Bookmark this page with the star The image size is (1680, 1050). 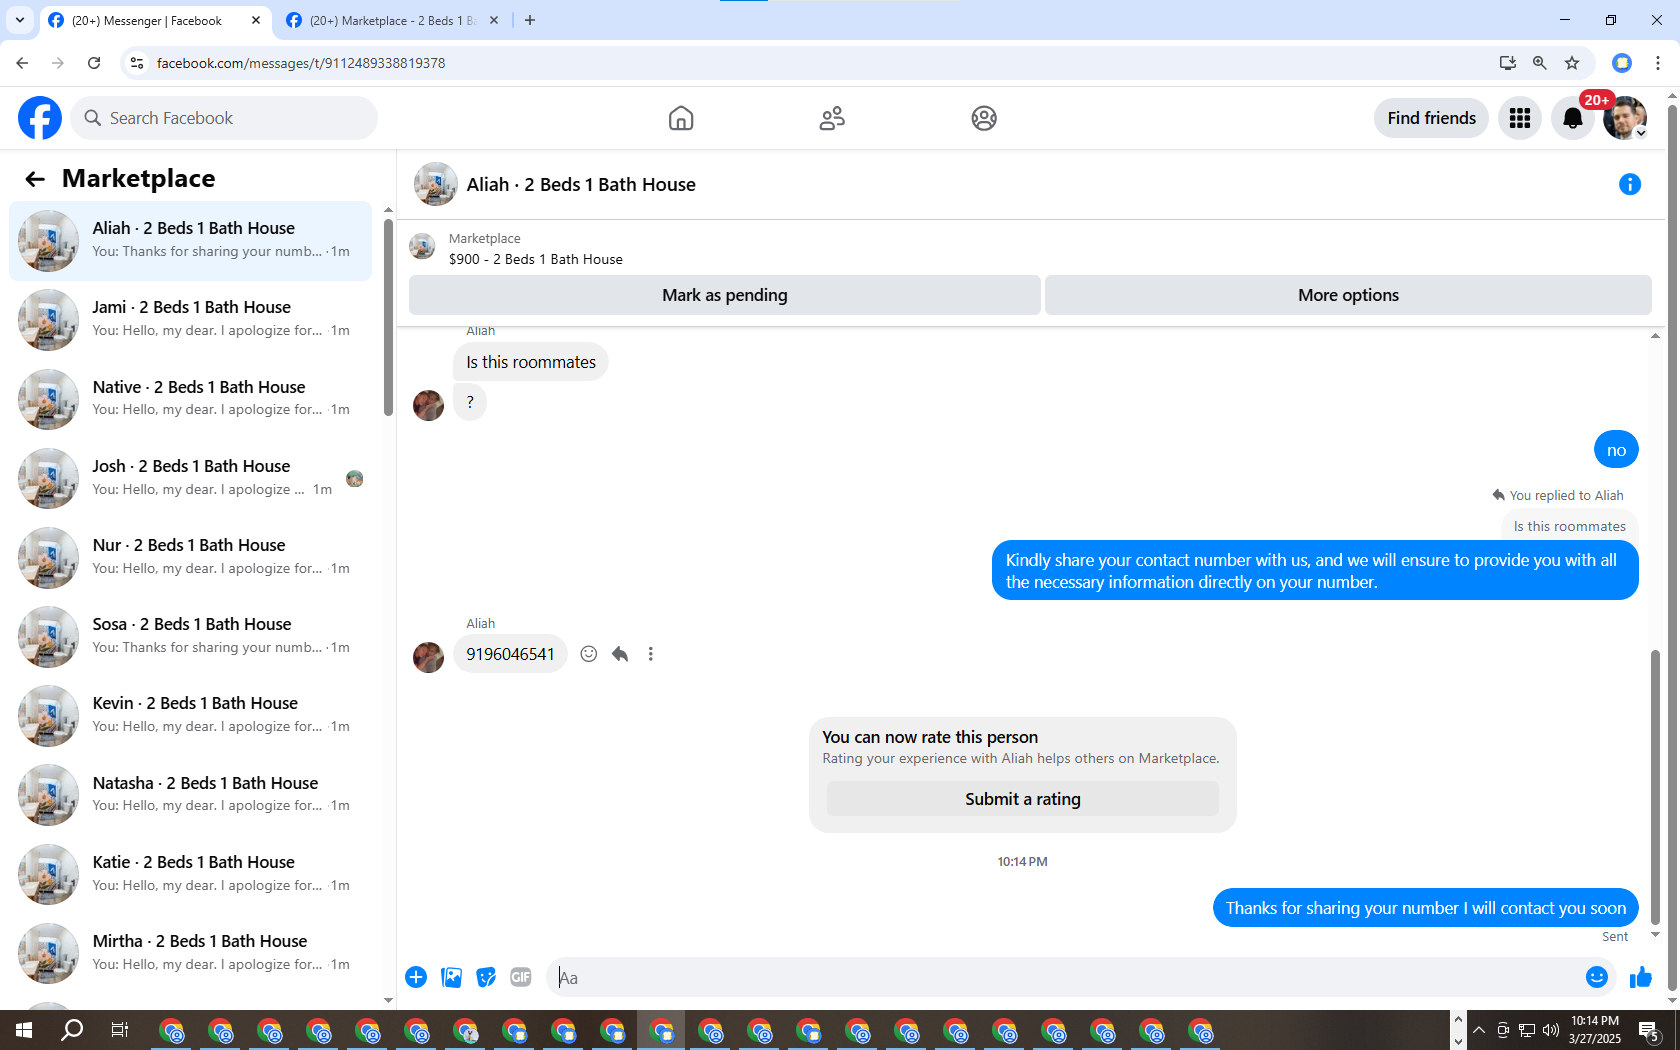[1572, 63]
